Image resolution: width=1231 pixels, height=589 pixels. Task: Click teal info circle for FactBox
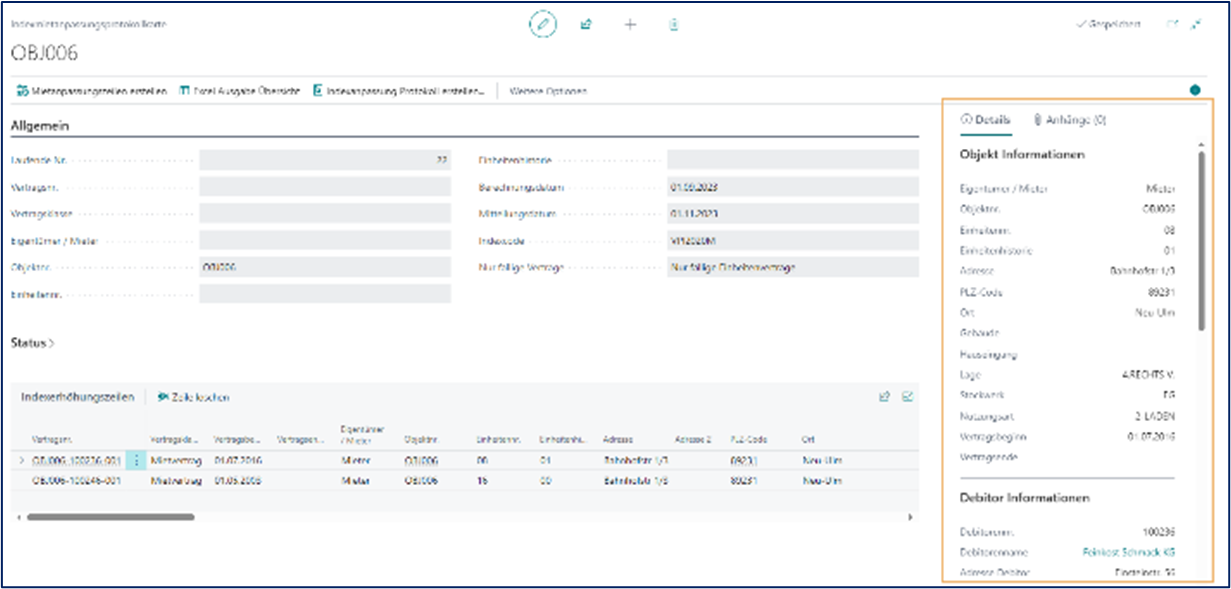pyautogui.click(x=1195, y=90)
